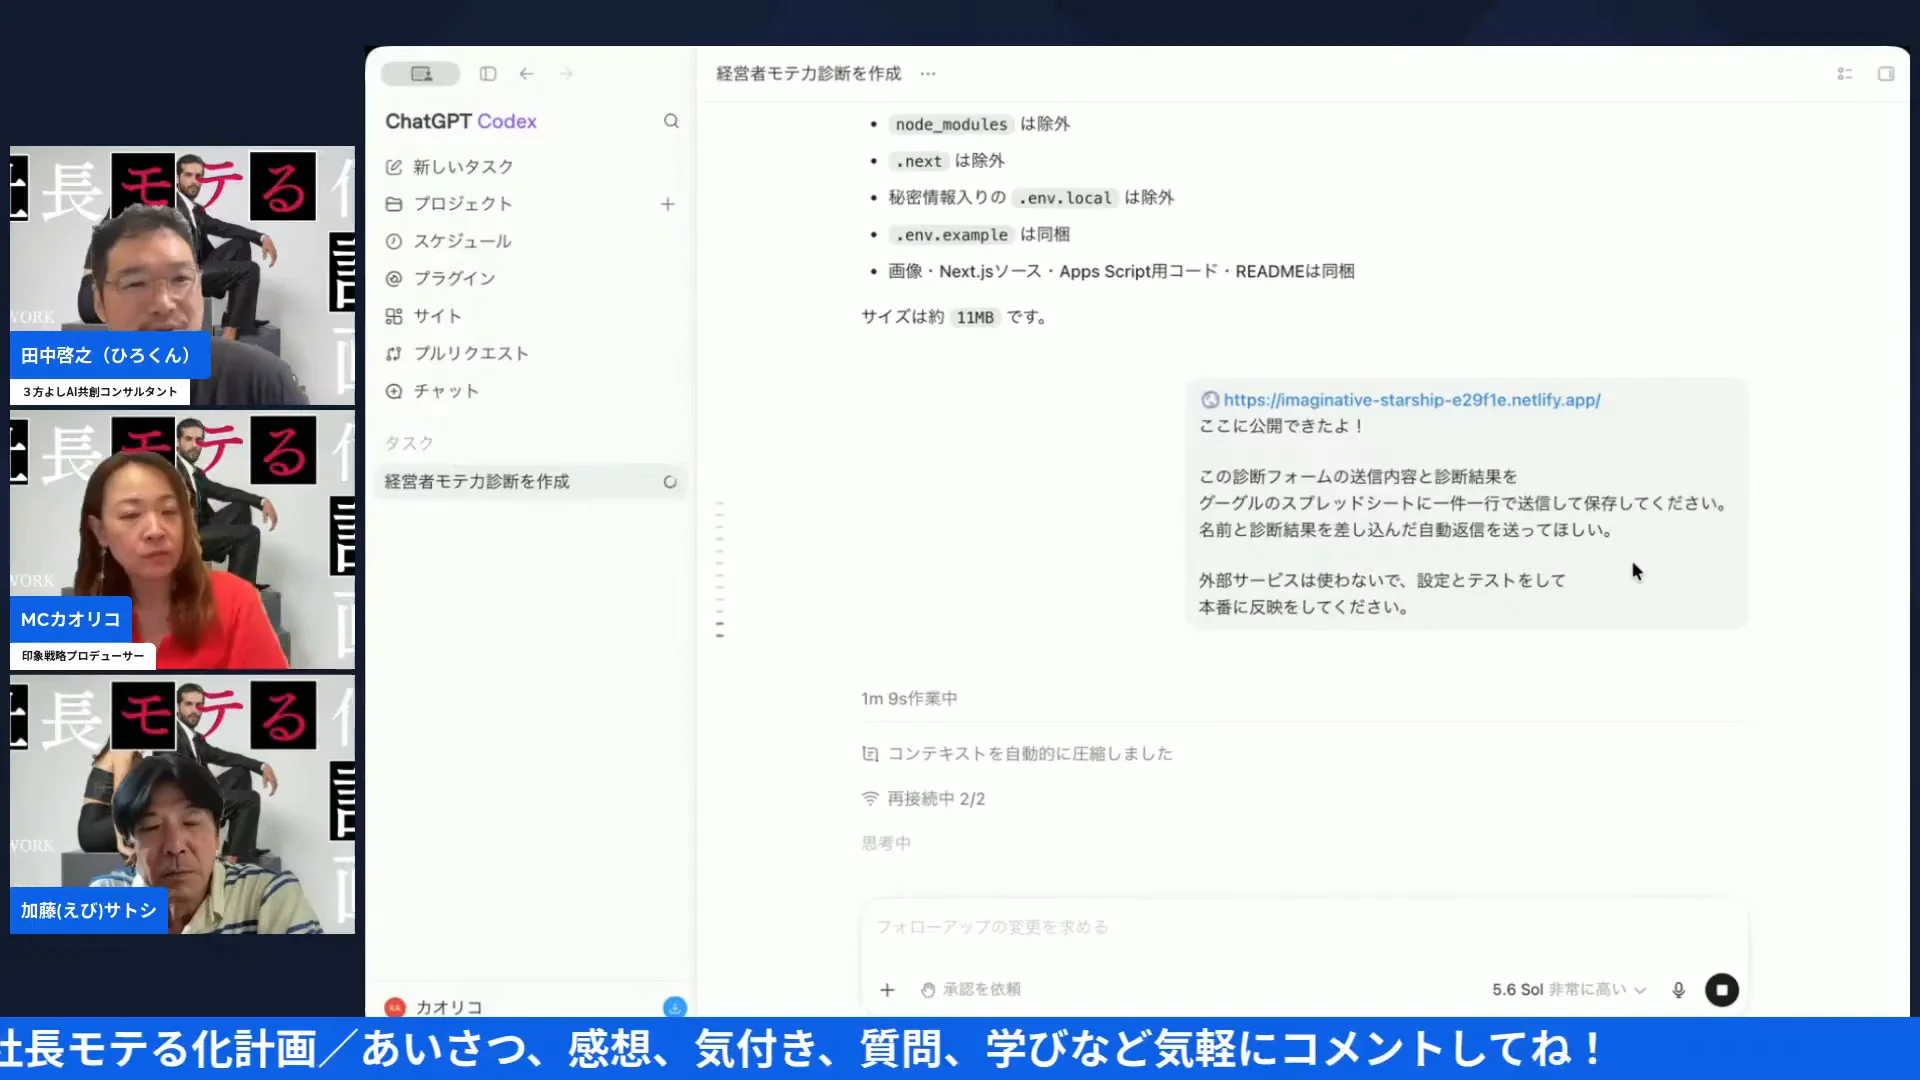Click the 経営者モテ力診断を作成 header title
The width and height of the screenshot is (1920, 1080).
tap(809, 74)
